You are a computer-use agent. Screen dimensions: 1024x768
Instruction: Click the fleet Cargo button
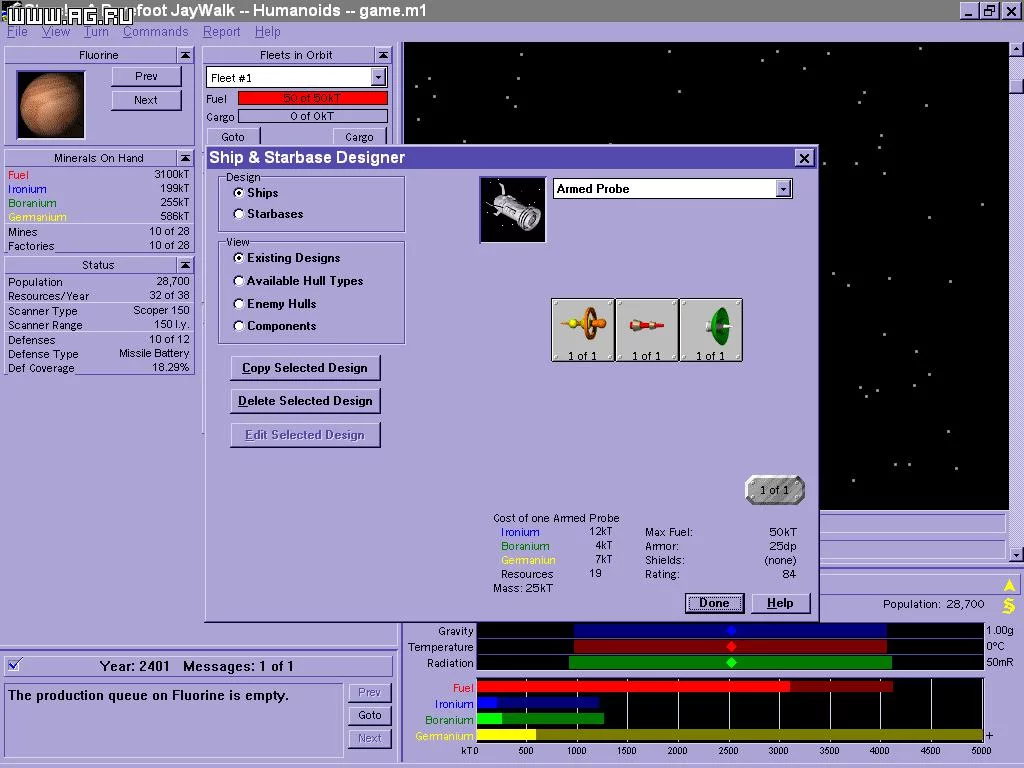(359, 136)
